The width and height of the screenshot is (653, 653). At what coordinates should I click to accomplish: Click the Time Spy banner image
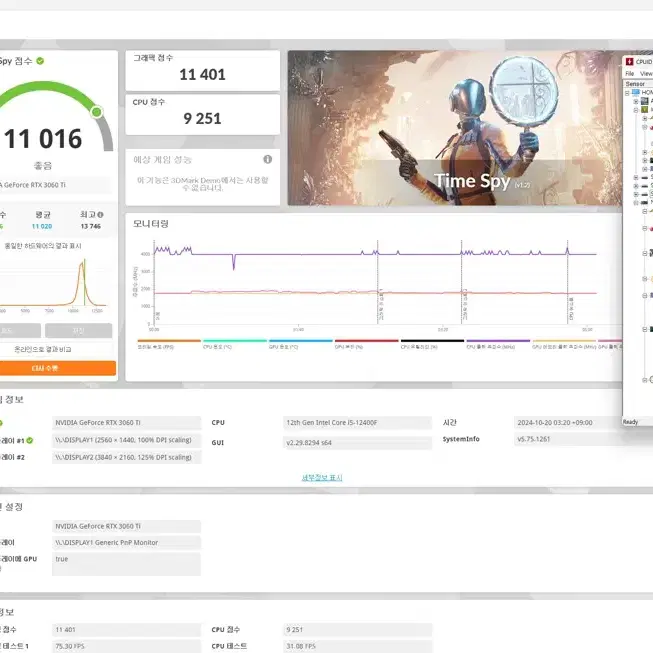click(x=455, y=128)
